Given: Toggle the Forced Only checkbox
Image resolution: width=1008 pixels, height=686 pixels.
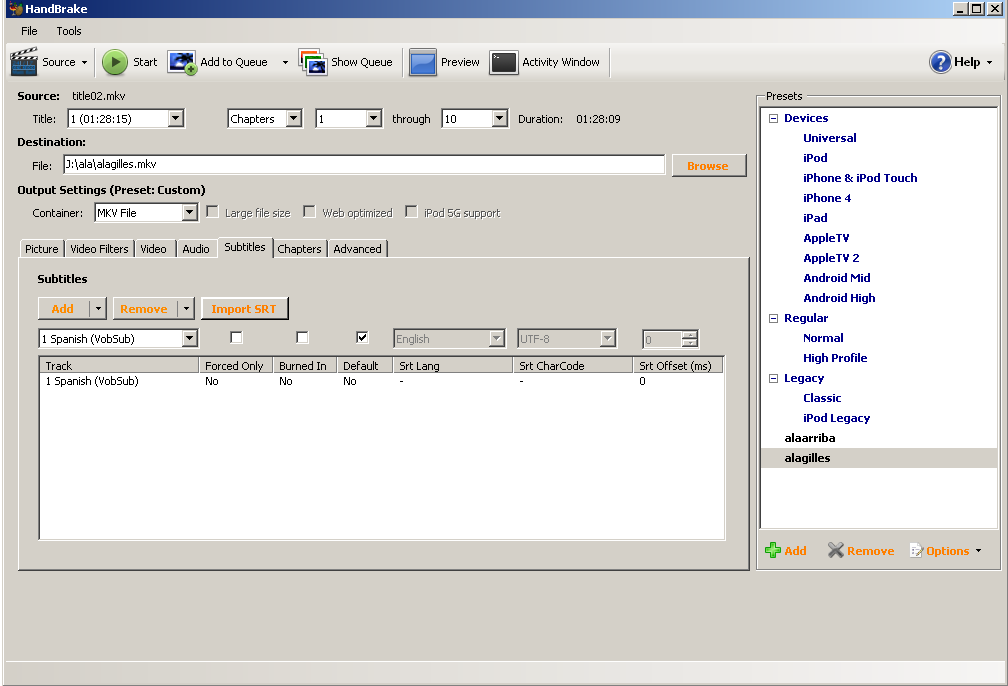Looking at the screenshot, I should 236,338.
